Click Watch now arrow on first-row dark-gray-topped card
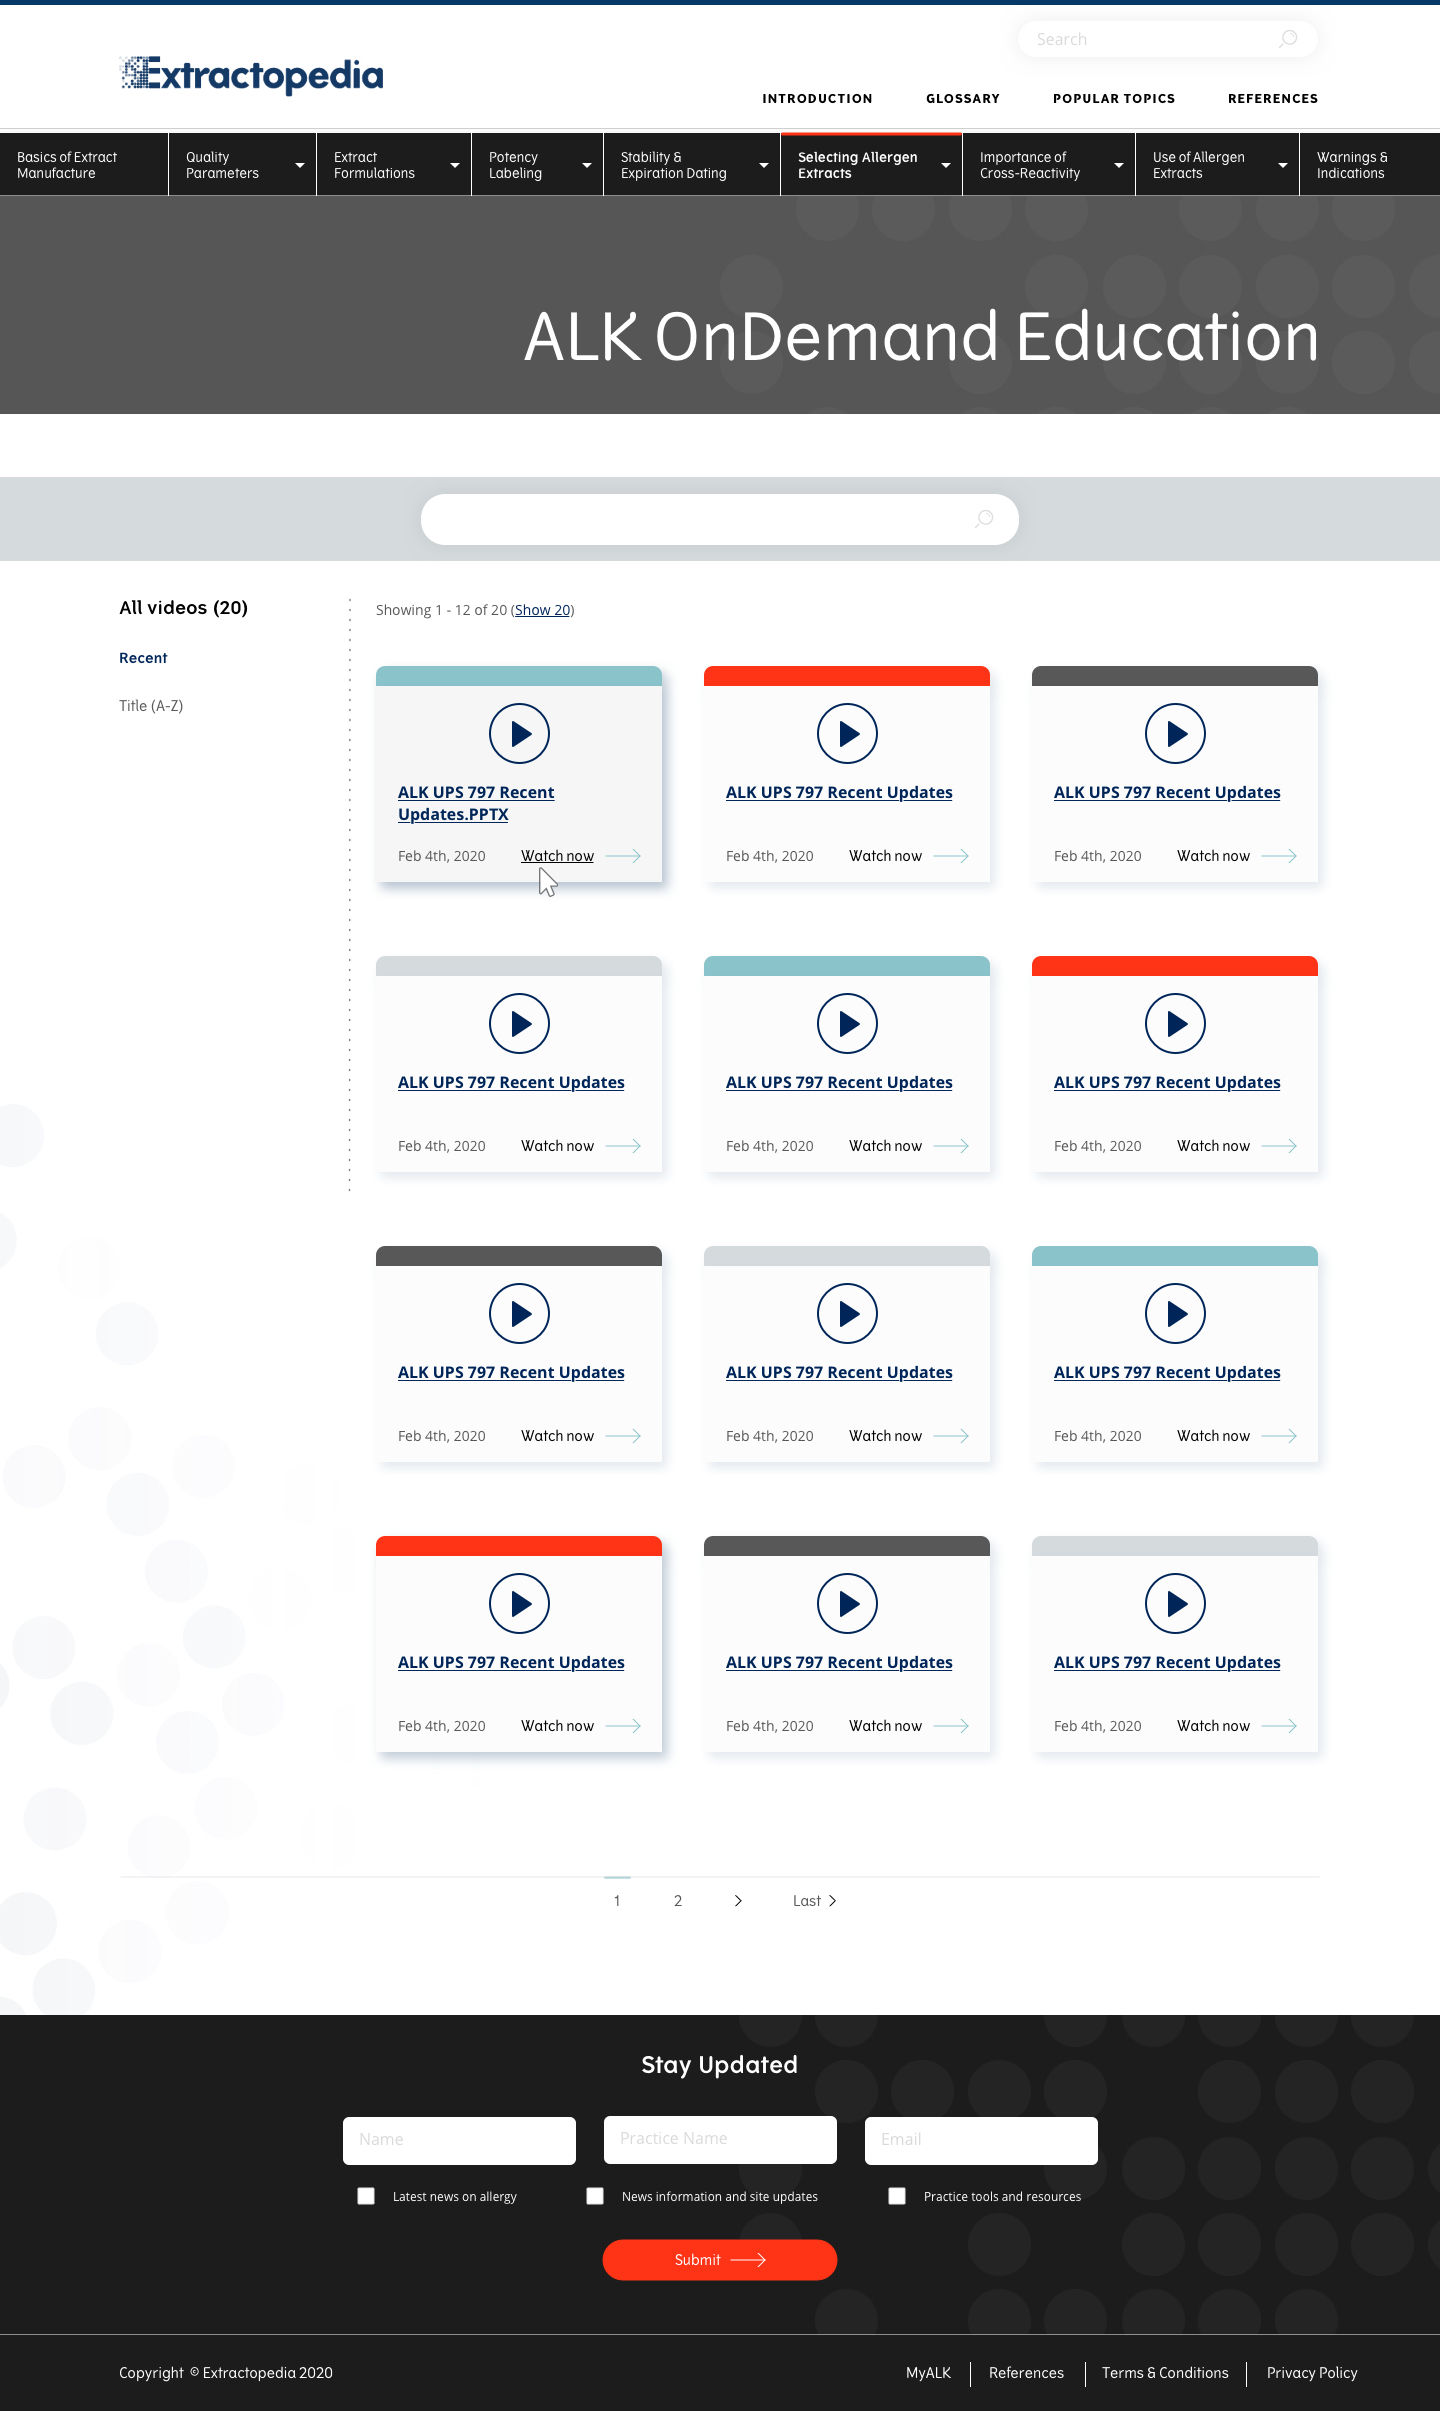1440x2411 pixels. pyautogui.click(x=1279, y=856)
